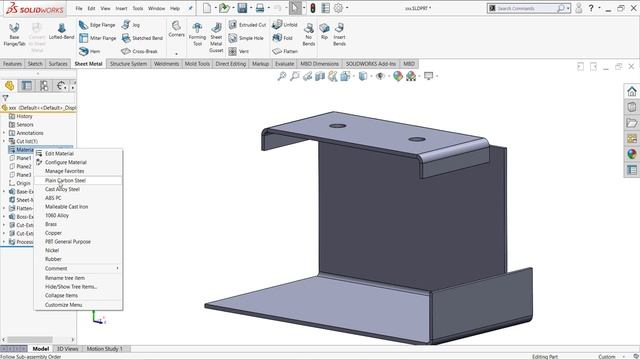640x360 pixels.
Task: Open the Evaluate tab
Action: click(x=284, y=64)
